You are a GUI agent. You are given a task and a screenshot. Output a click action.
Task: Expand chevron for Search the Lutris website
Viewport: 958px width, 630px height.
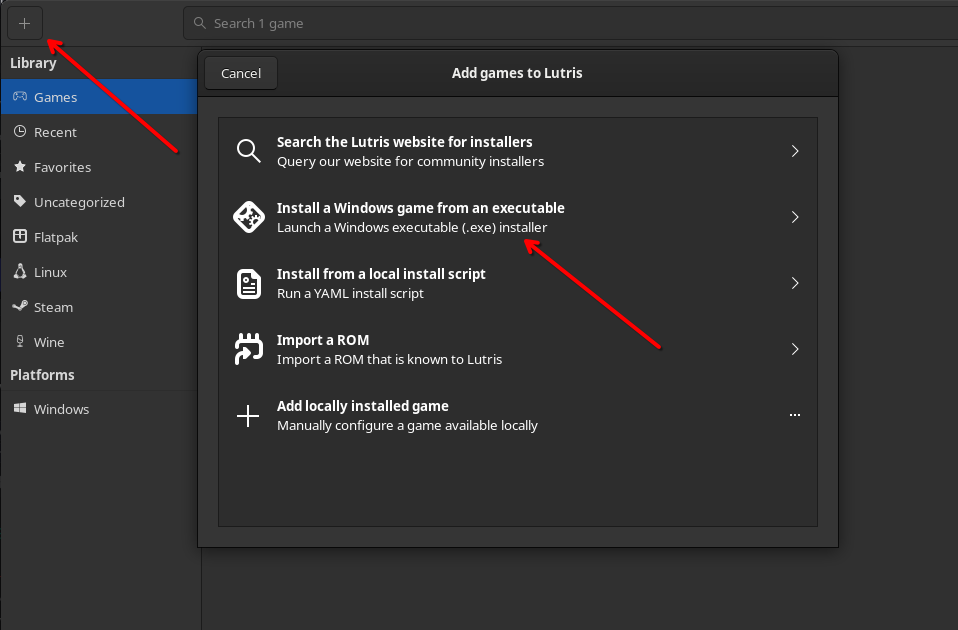[795, 151]
